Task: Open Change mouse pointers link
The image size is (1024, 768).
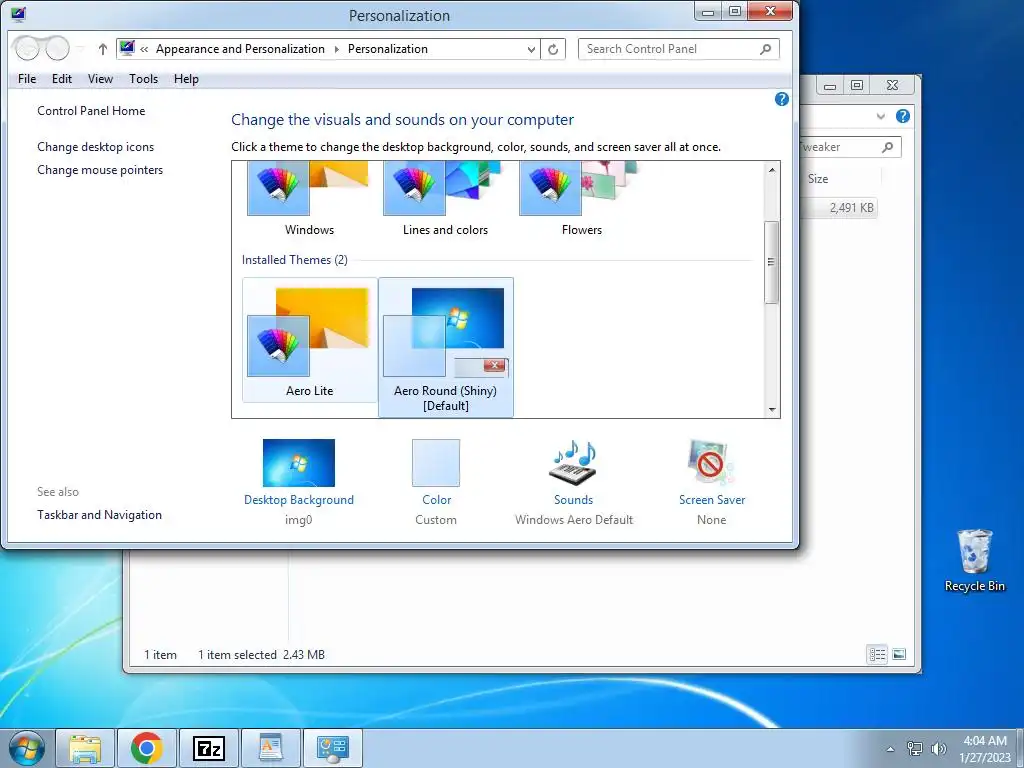Action: (x=100, y=170)
